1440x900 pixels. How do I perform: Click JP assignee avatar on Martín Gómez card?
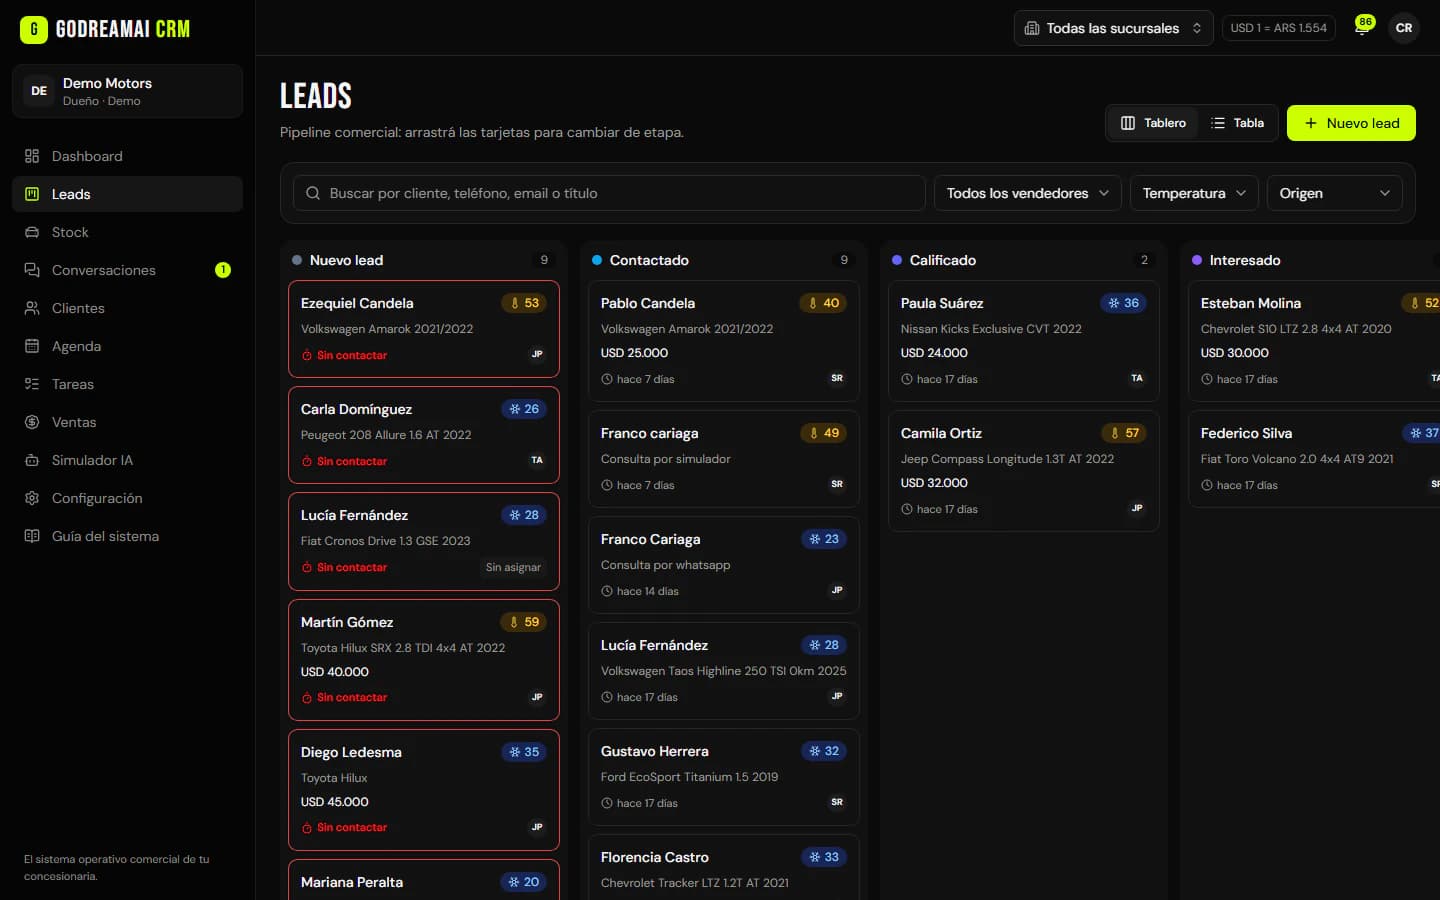click(537, 697)
